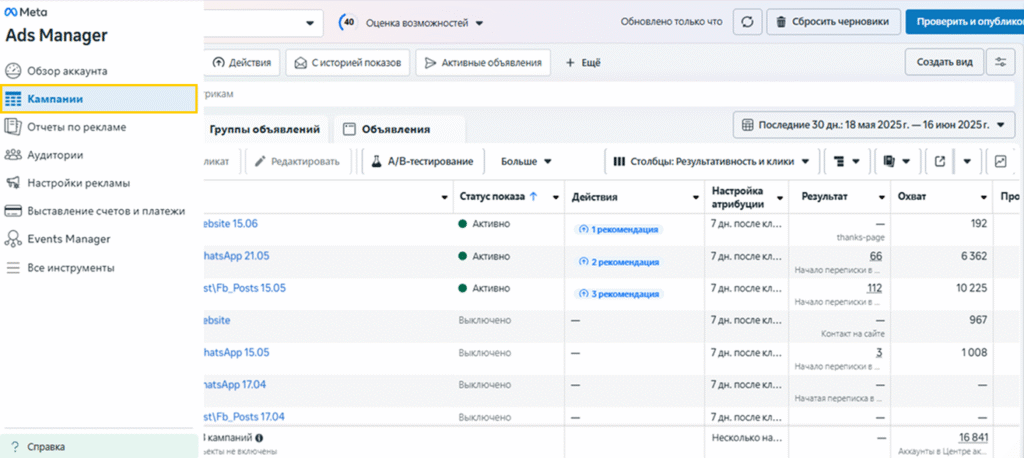Open Все инструменты hamburger icon
1024x458 pixels.
click(x=13, y=268)
